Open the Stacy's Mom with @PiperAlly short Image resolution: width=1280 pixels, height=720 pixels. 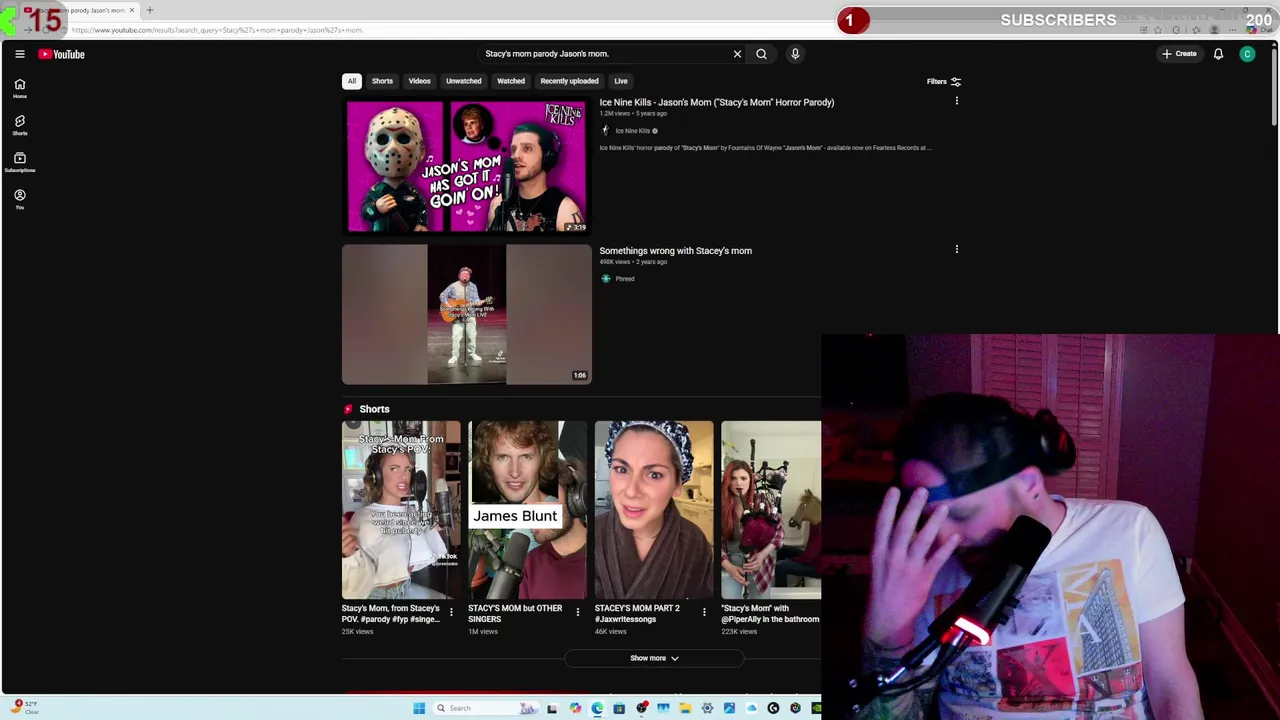point(771,510)
